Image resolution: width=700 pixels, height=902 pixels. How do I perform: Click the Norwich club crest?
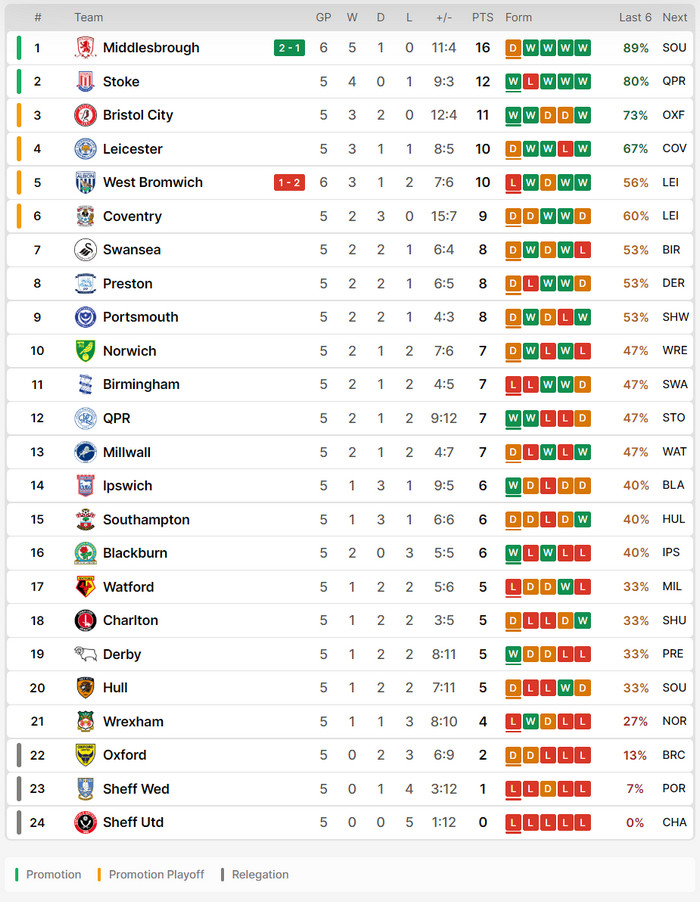85,351
